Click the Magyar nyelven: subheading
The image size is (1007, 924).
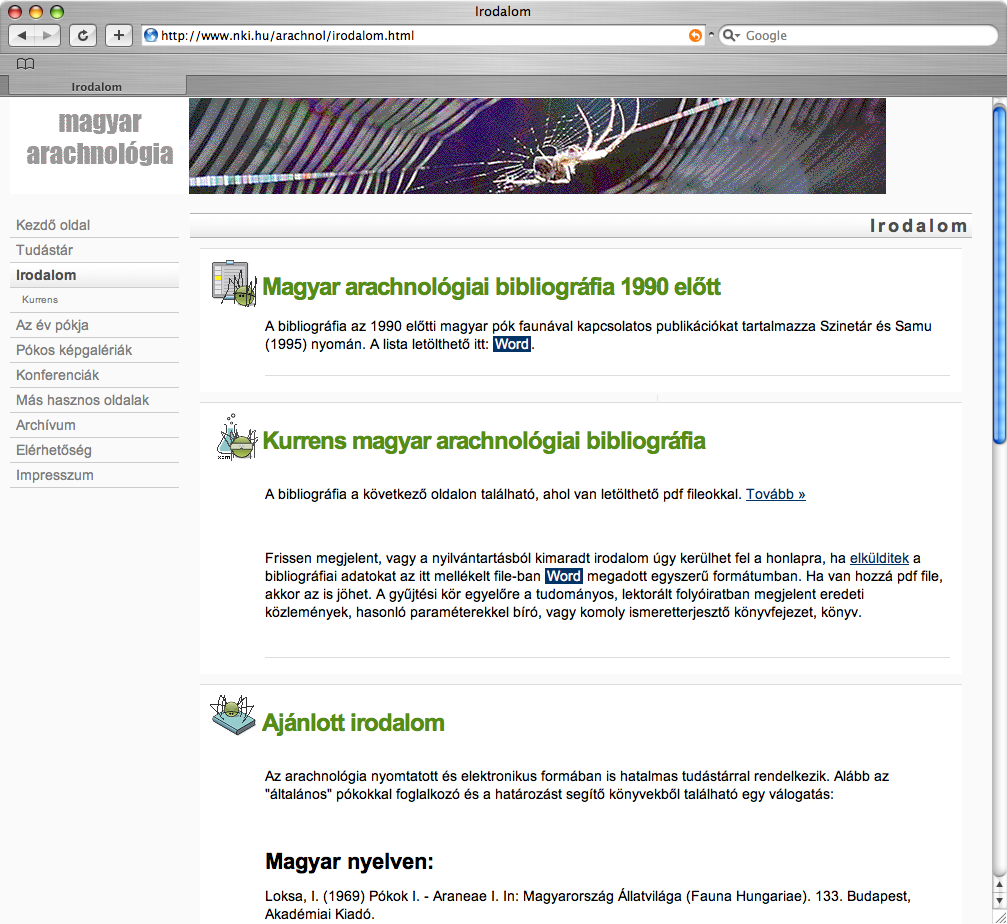[349, 862]
